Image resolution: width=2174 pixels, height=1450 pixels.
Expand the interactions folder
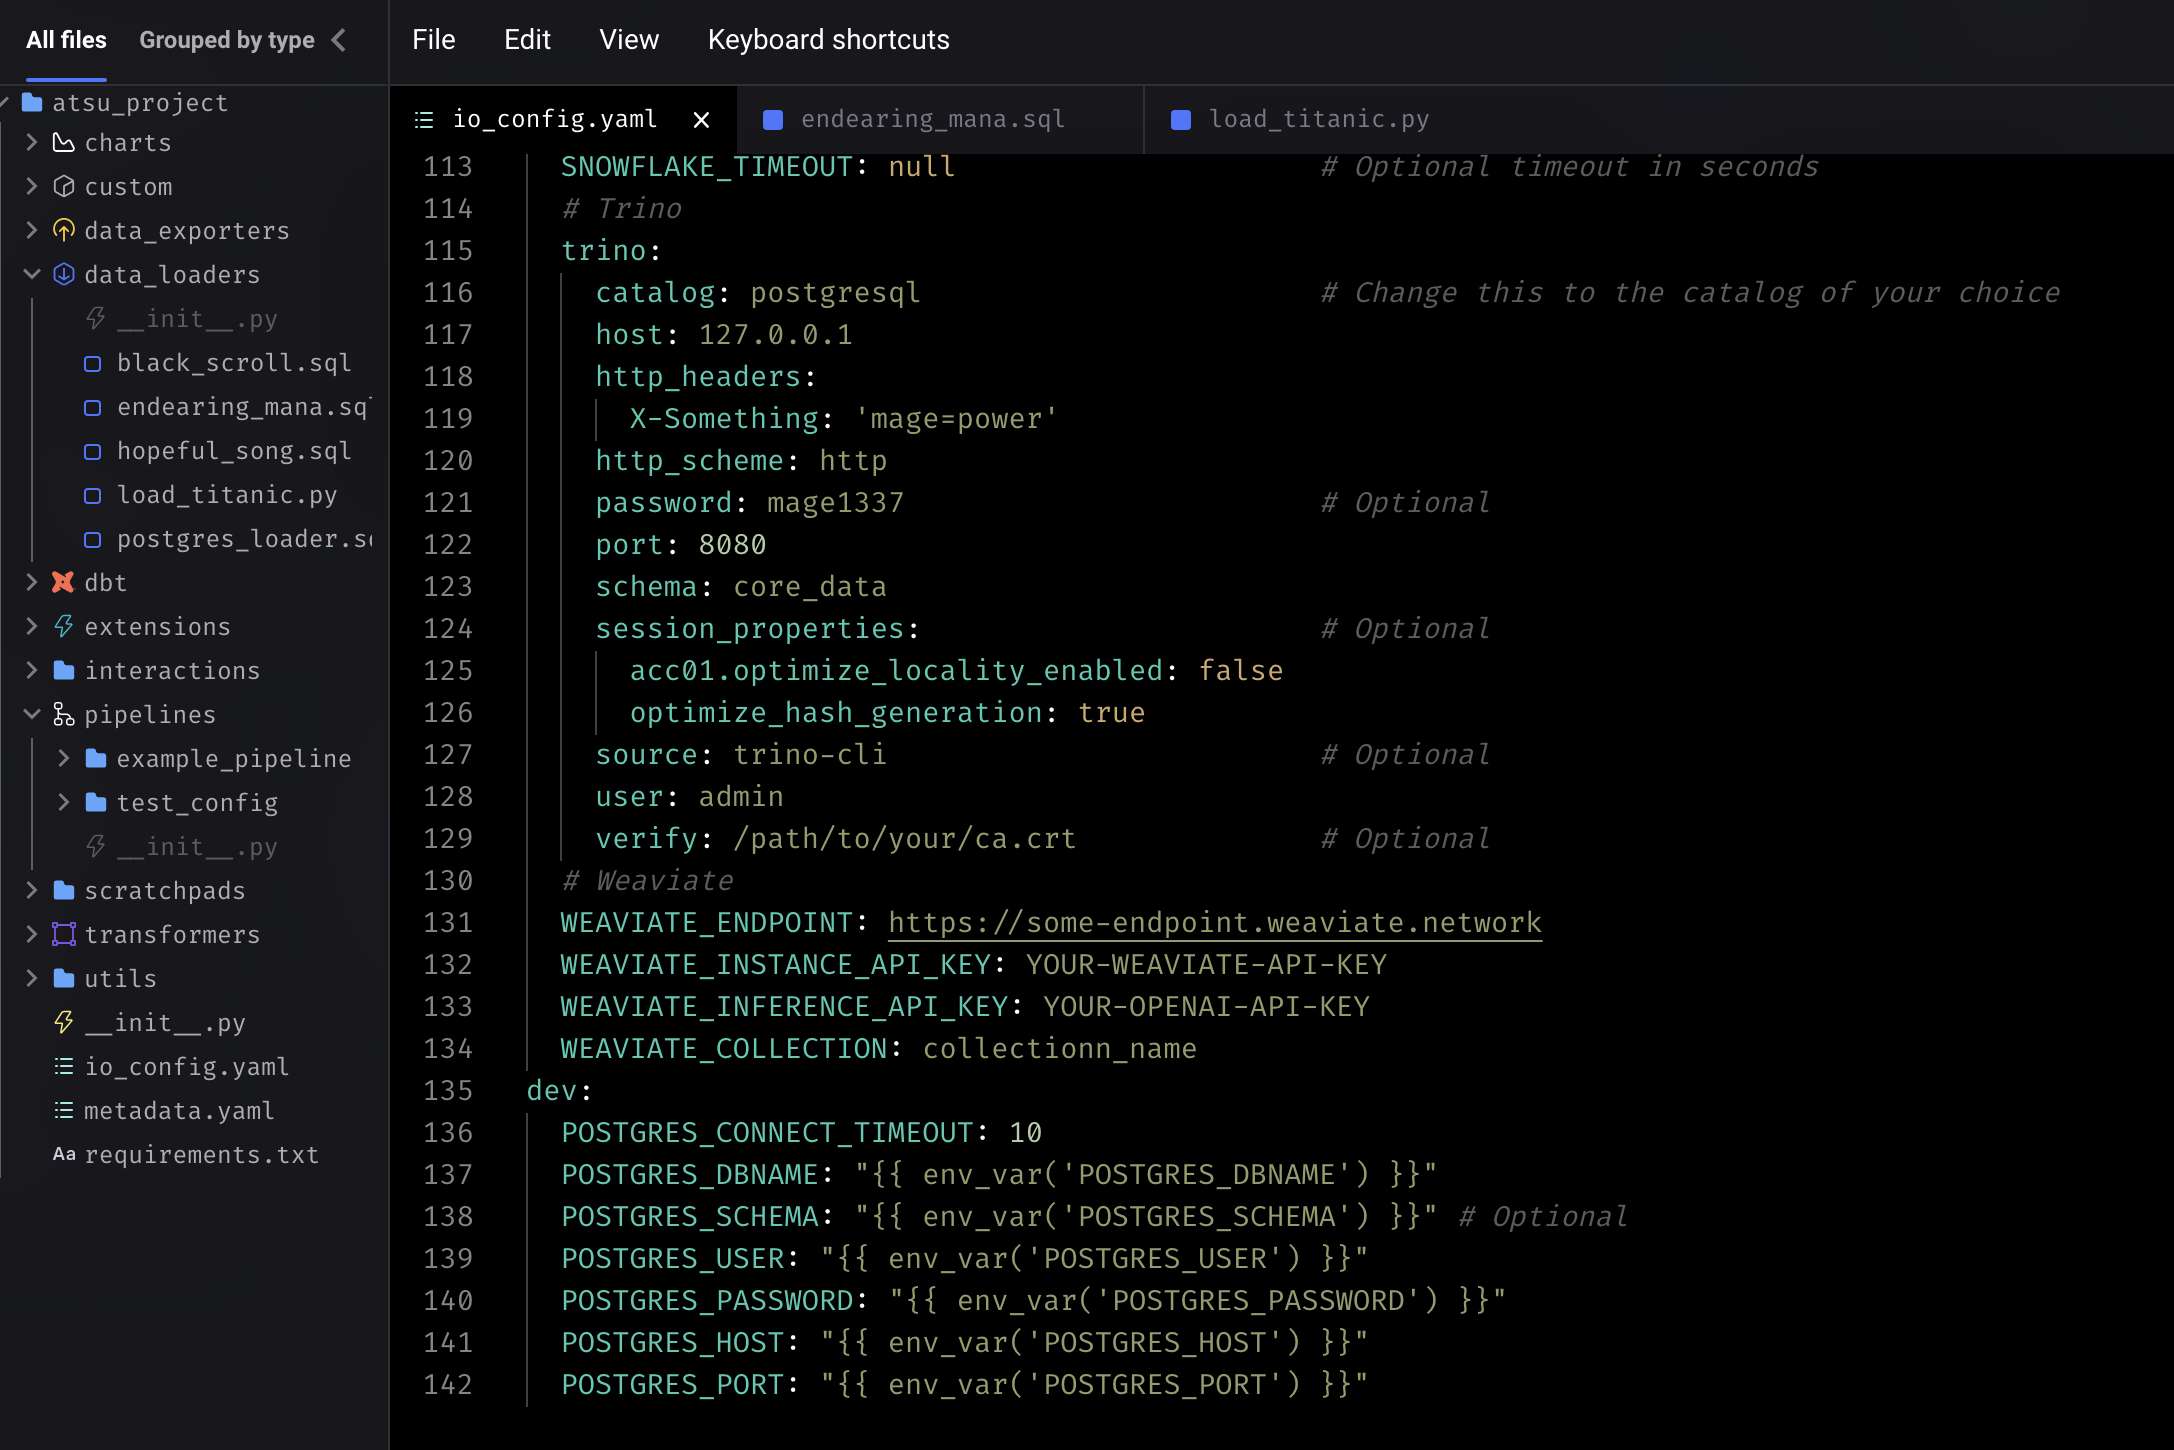32,671
